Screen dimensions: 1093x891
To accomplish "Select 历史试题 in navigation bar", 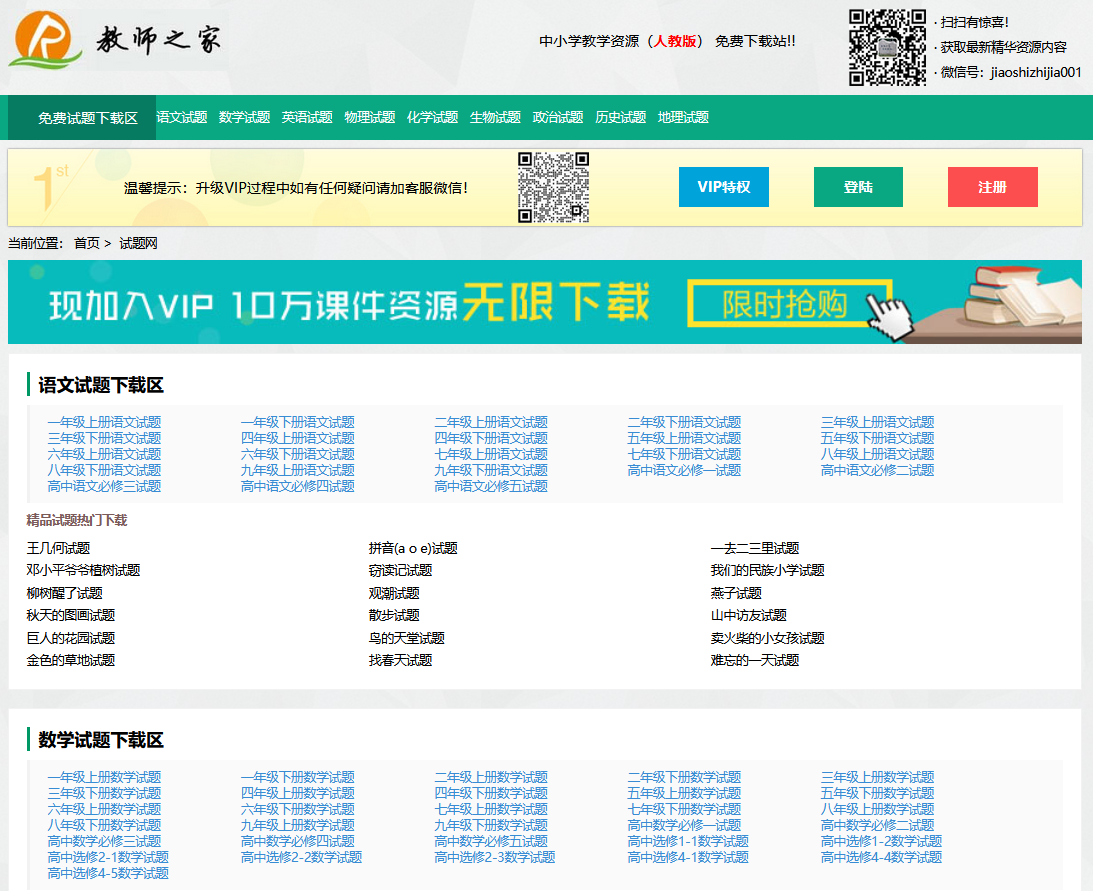I will (x=621, y=117).
